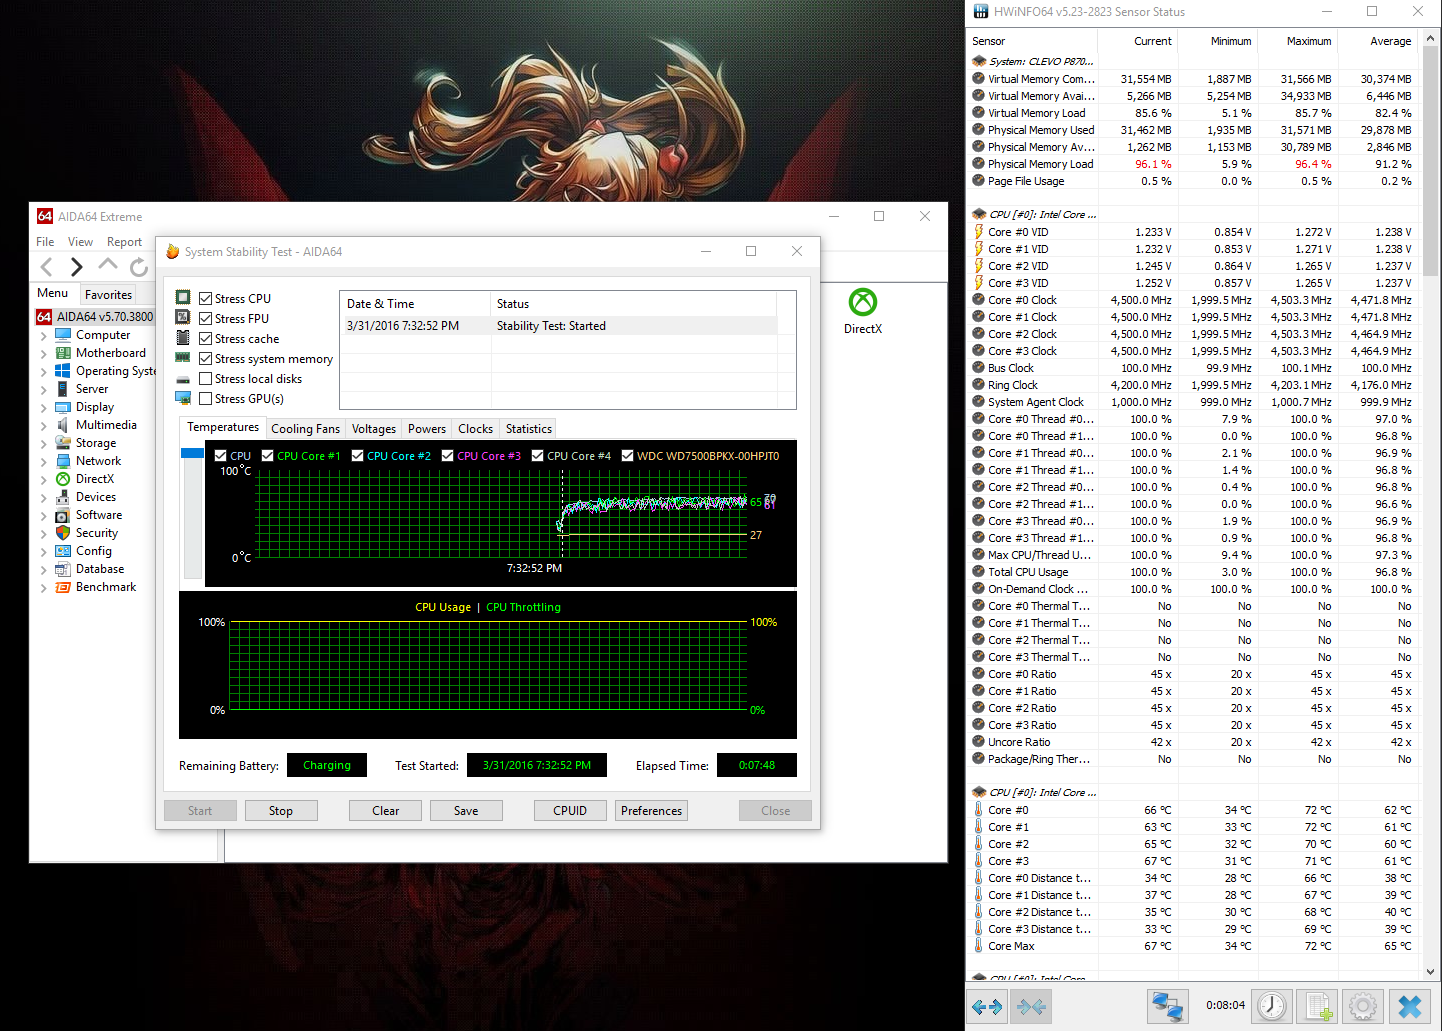
Task: Click the AIDA64 forward navigation arrow
Action: [76, 266]
